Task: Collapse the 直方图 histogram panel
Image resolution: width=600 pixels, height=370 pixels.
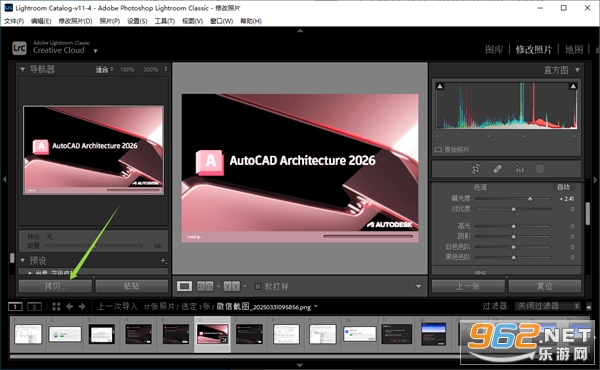Action: (x=577, y=70)
